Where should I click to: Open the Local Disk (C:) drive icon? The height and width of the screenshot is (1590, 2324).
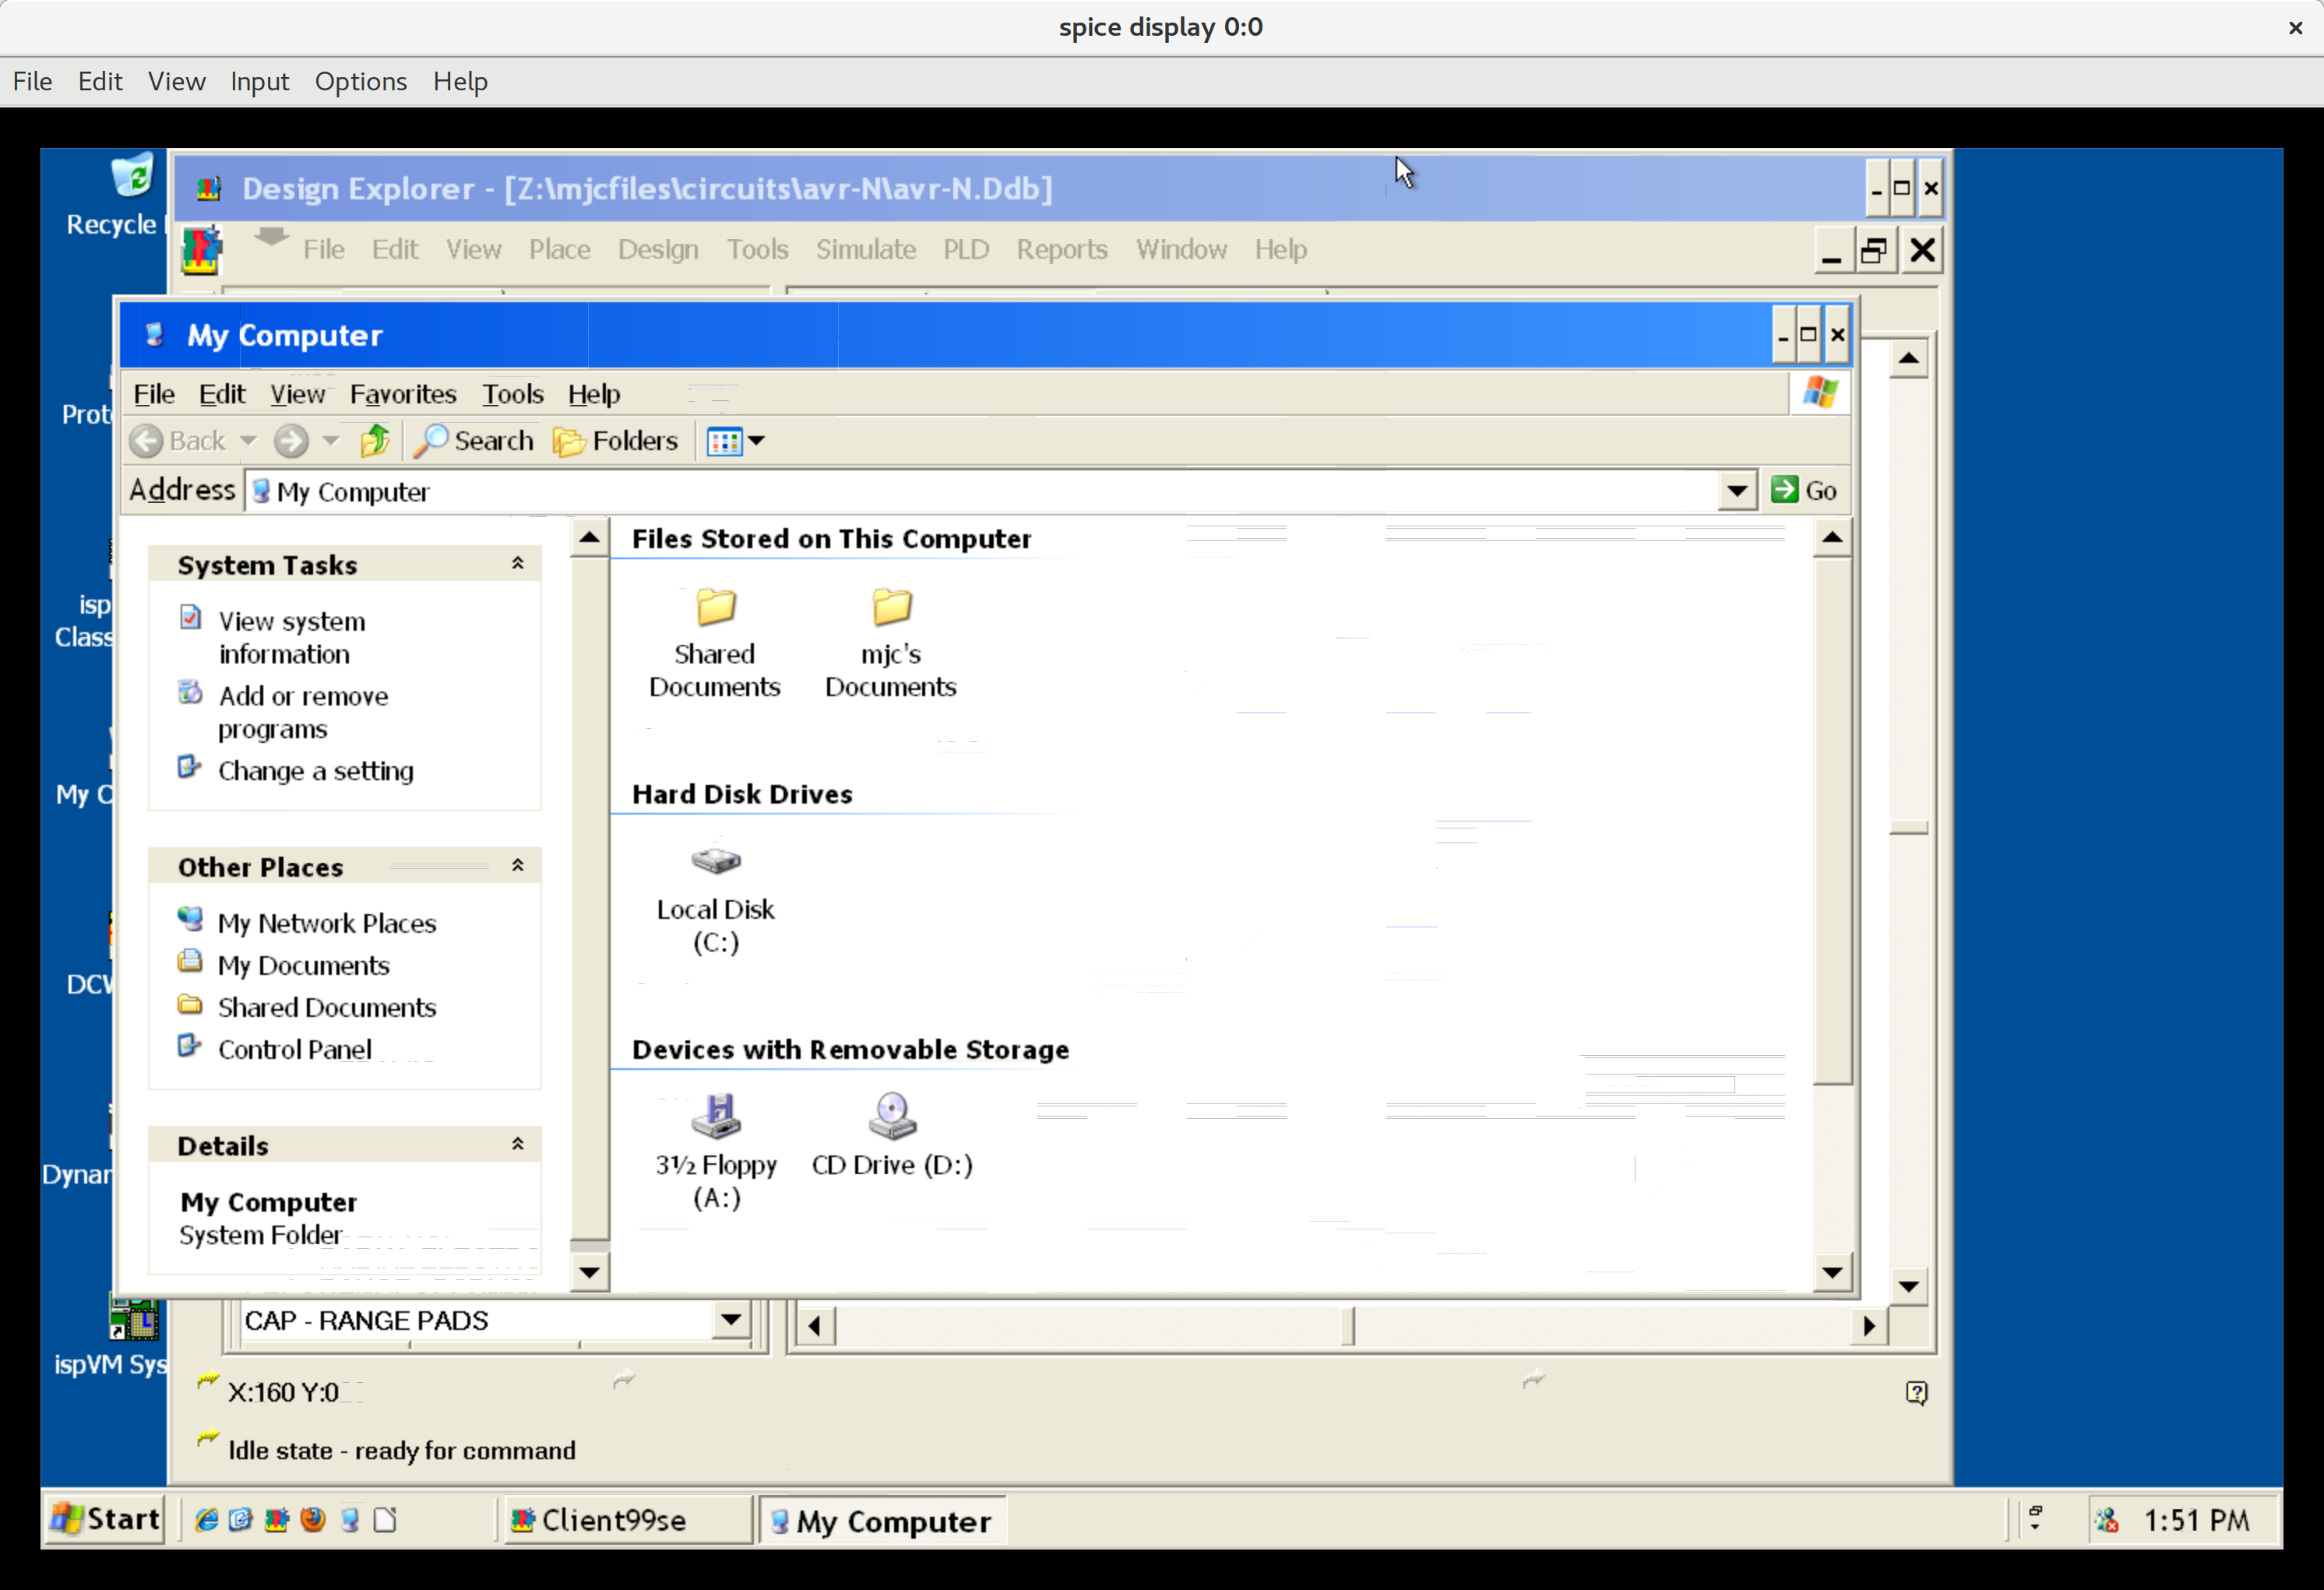click(715, 860)
